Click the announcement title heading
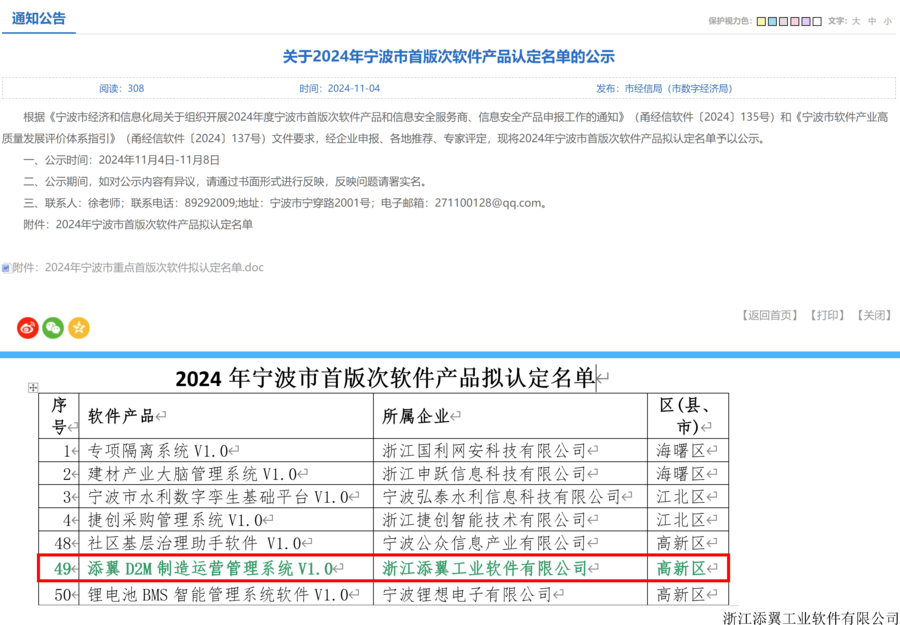This screenshot has width=900, height=625. (450, 56)
